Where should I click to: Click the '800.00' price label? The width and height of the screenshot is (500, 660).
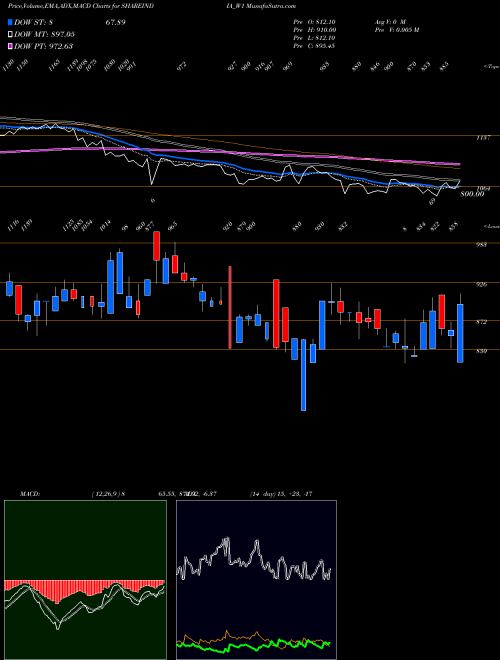[472, 194]
